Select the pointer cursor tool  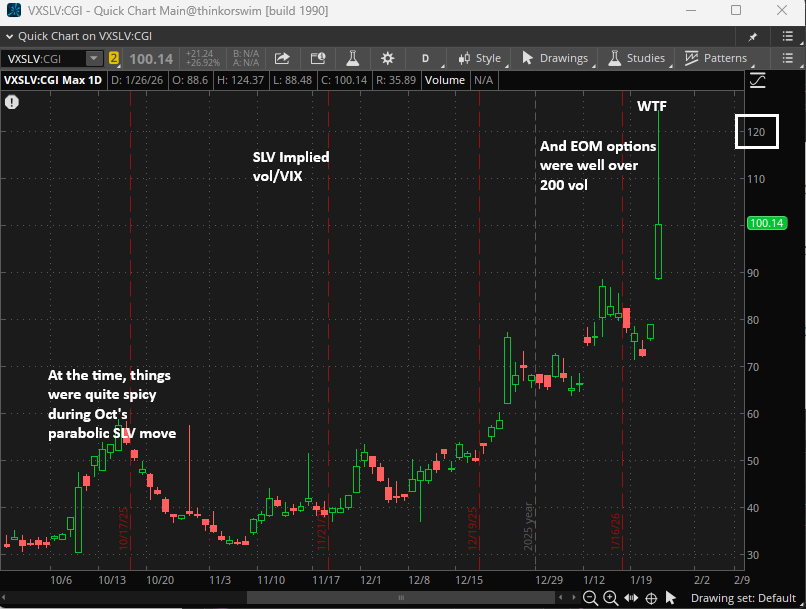(670, 598)
